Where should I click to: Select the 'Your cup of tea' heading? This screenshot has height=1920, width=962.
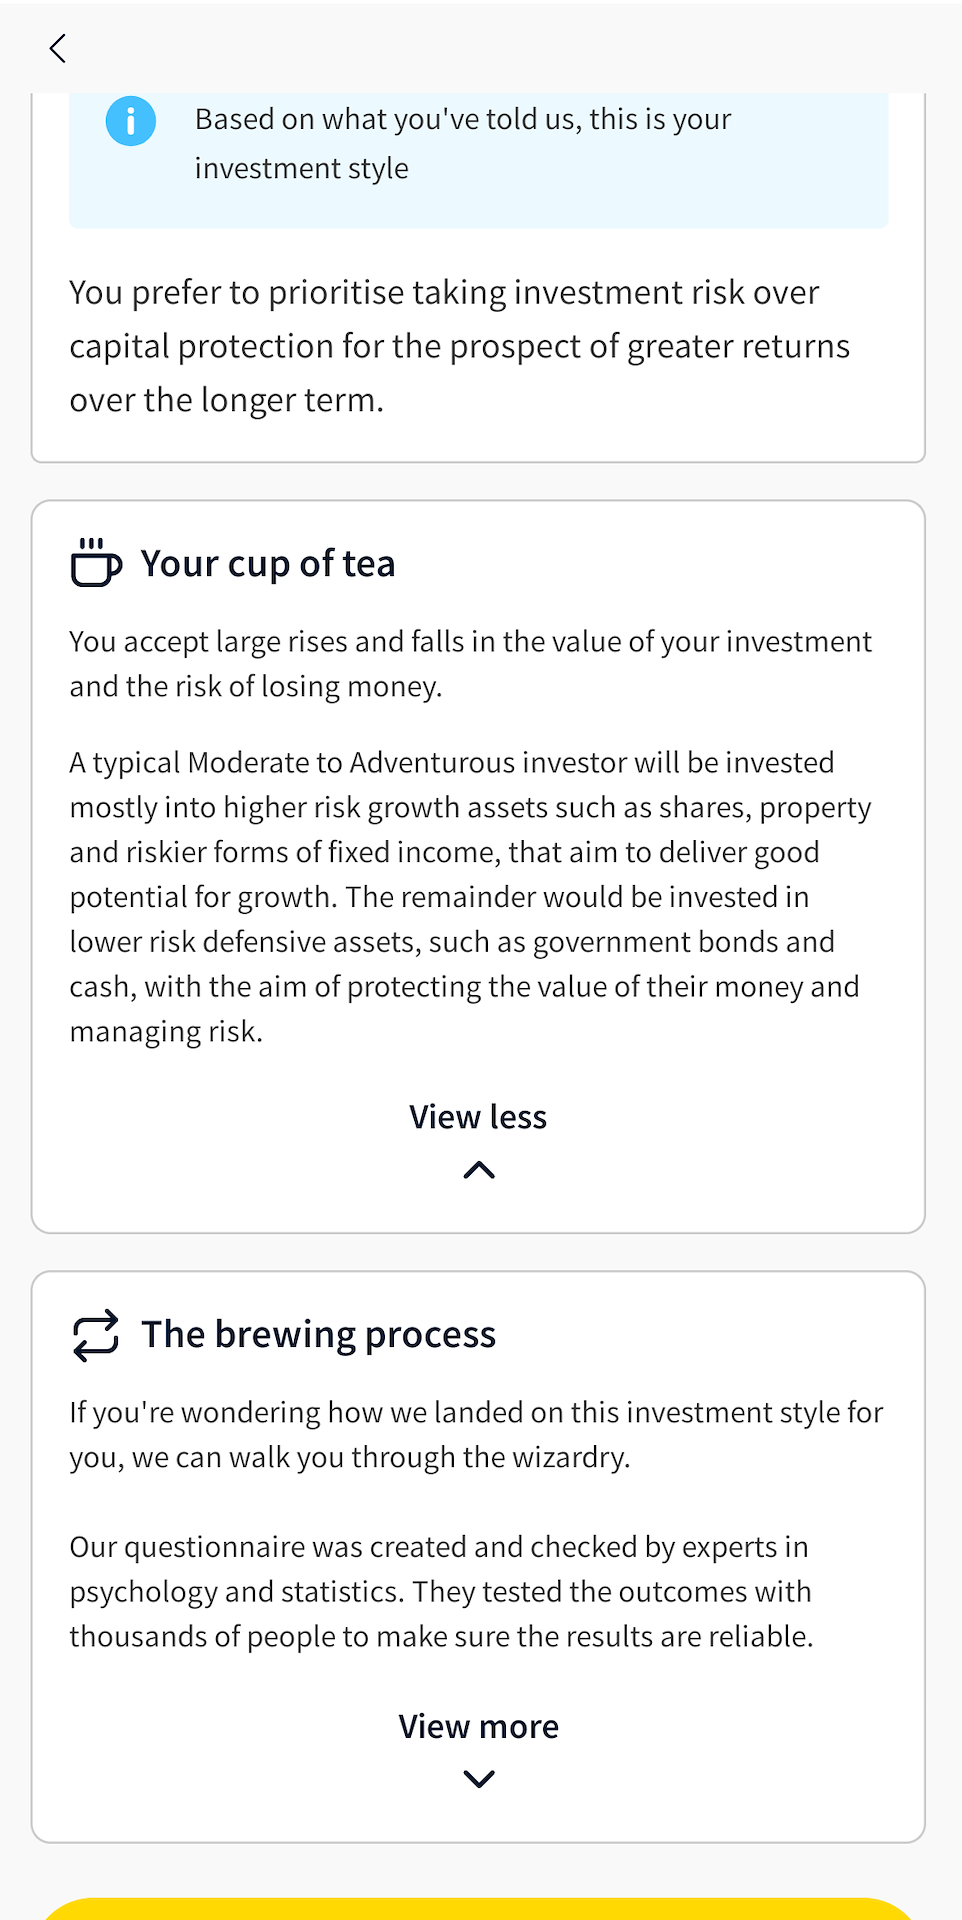[x=268, y=564]
